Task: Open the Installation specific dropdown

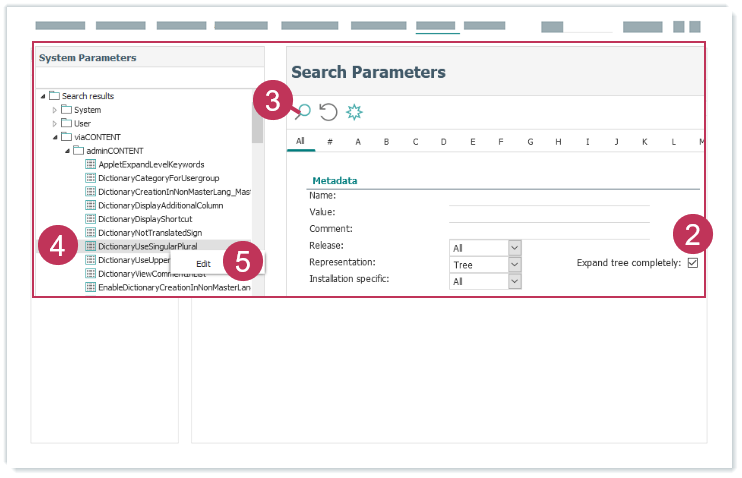Action: pos(514,282)
